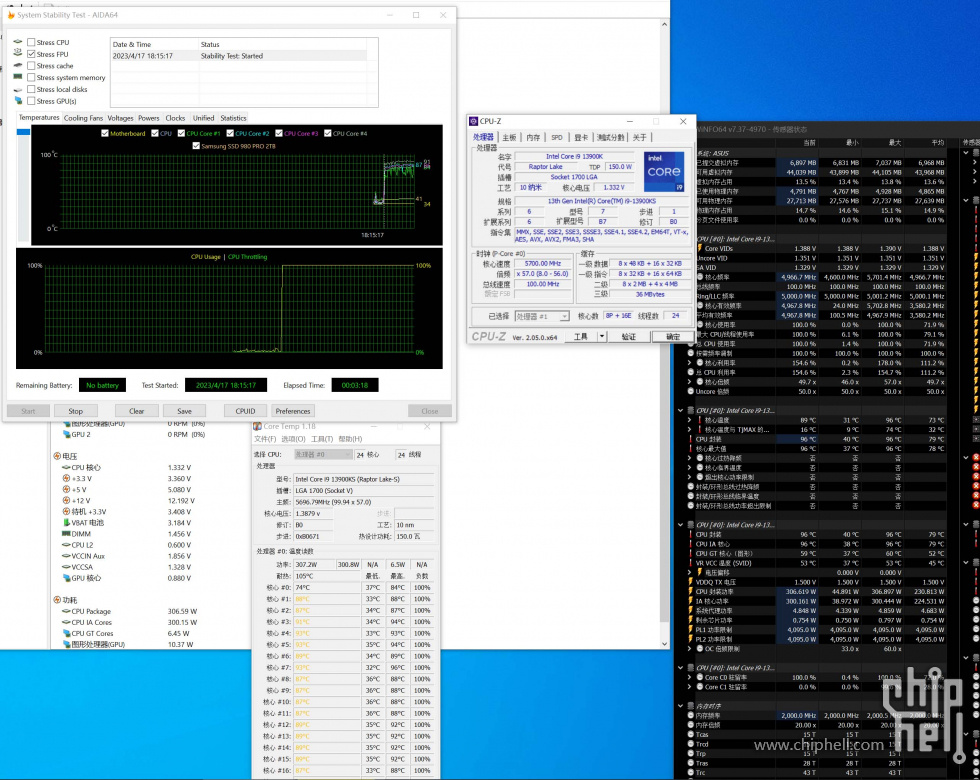The height and width of the screenshot is (780, 980).
Task: Collapse the CPU [#0] 核心温度 group in HWiNFO
Action: (681, 411)
